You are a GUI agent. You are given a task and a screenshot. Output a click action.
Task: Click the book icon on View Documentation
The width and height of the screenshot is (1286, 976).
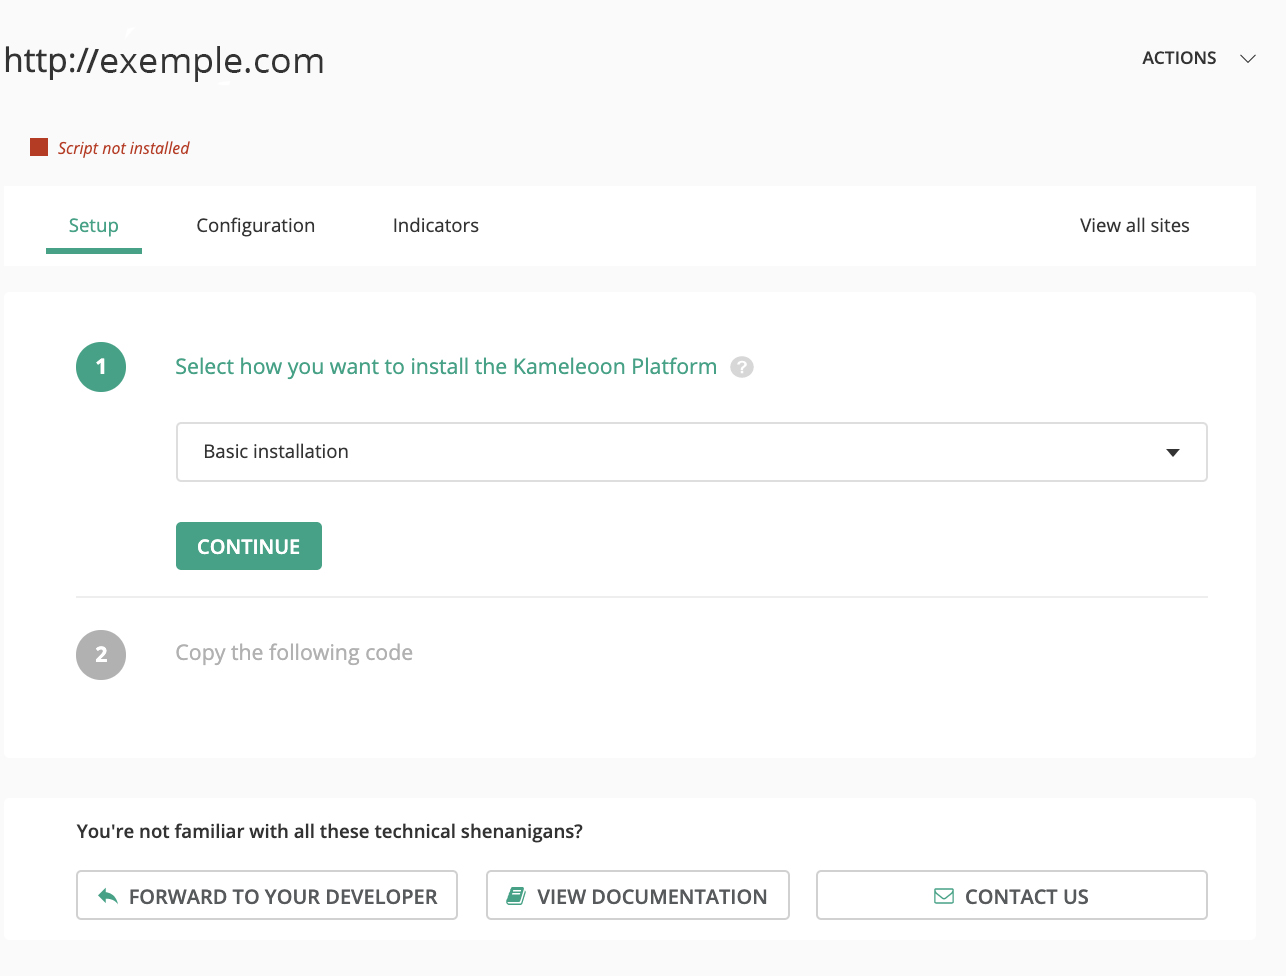[x=516, y=896]
